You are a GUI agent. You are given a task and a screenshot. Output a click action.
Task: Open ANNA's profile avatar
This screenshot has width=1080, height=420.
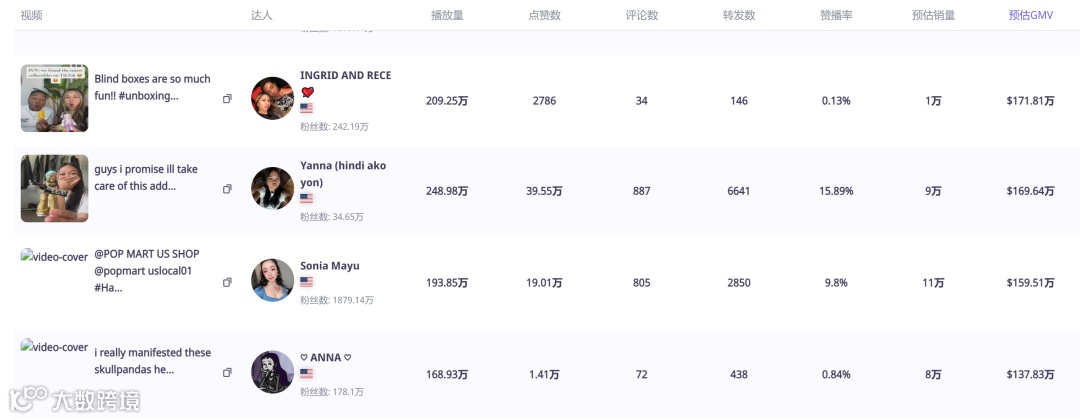click(272, 372)
